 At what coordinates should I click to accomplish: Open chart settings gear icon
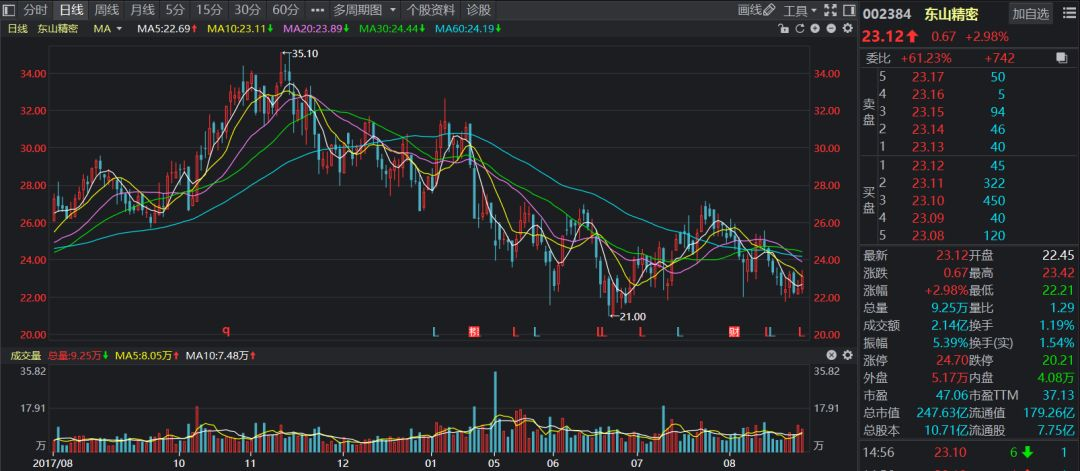[x=845, y=28]
